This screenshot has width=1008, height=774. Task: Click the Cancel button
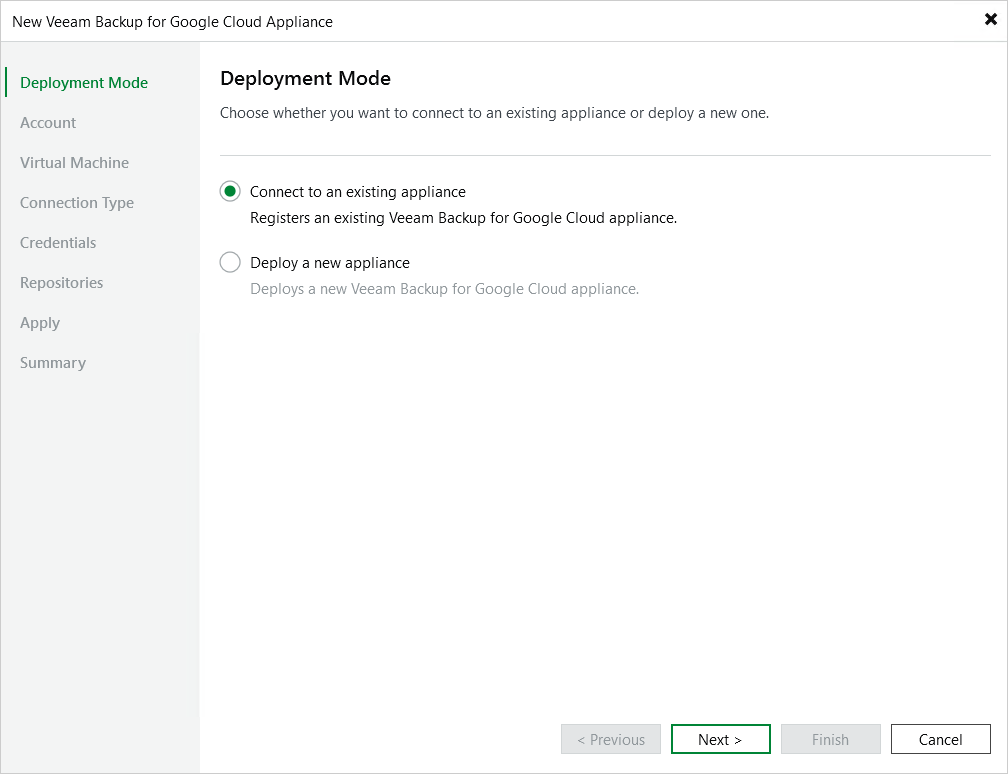[x=940, y=739]
